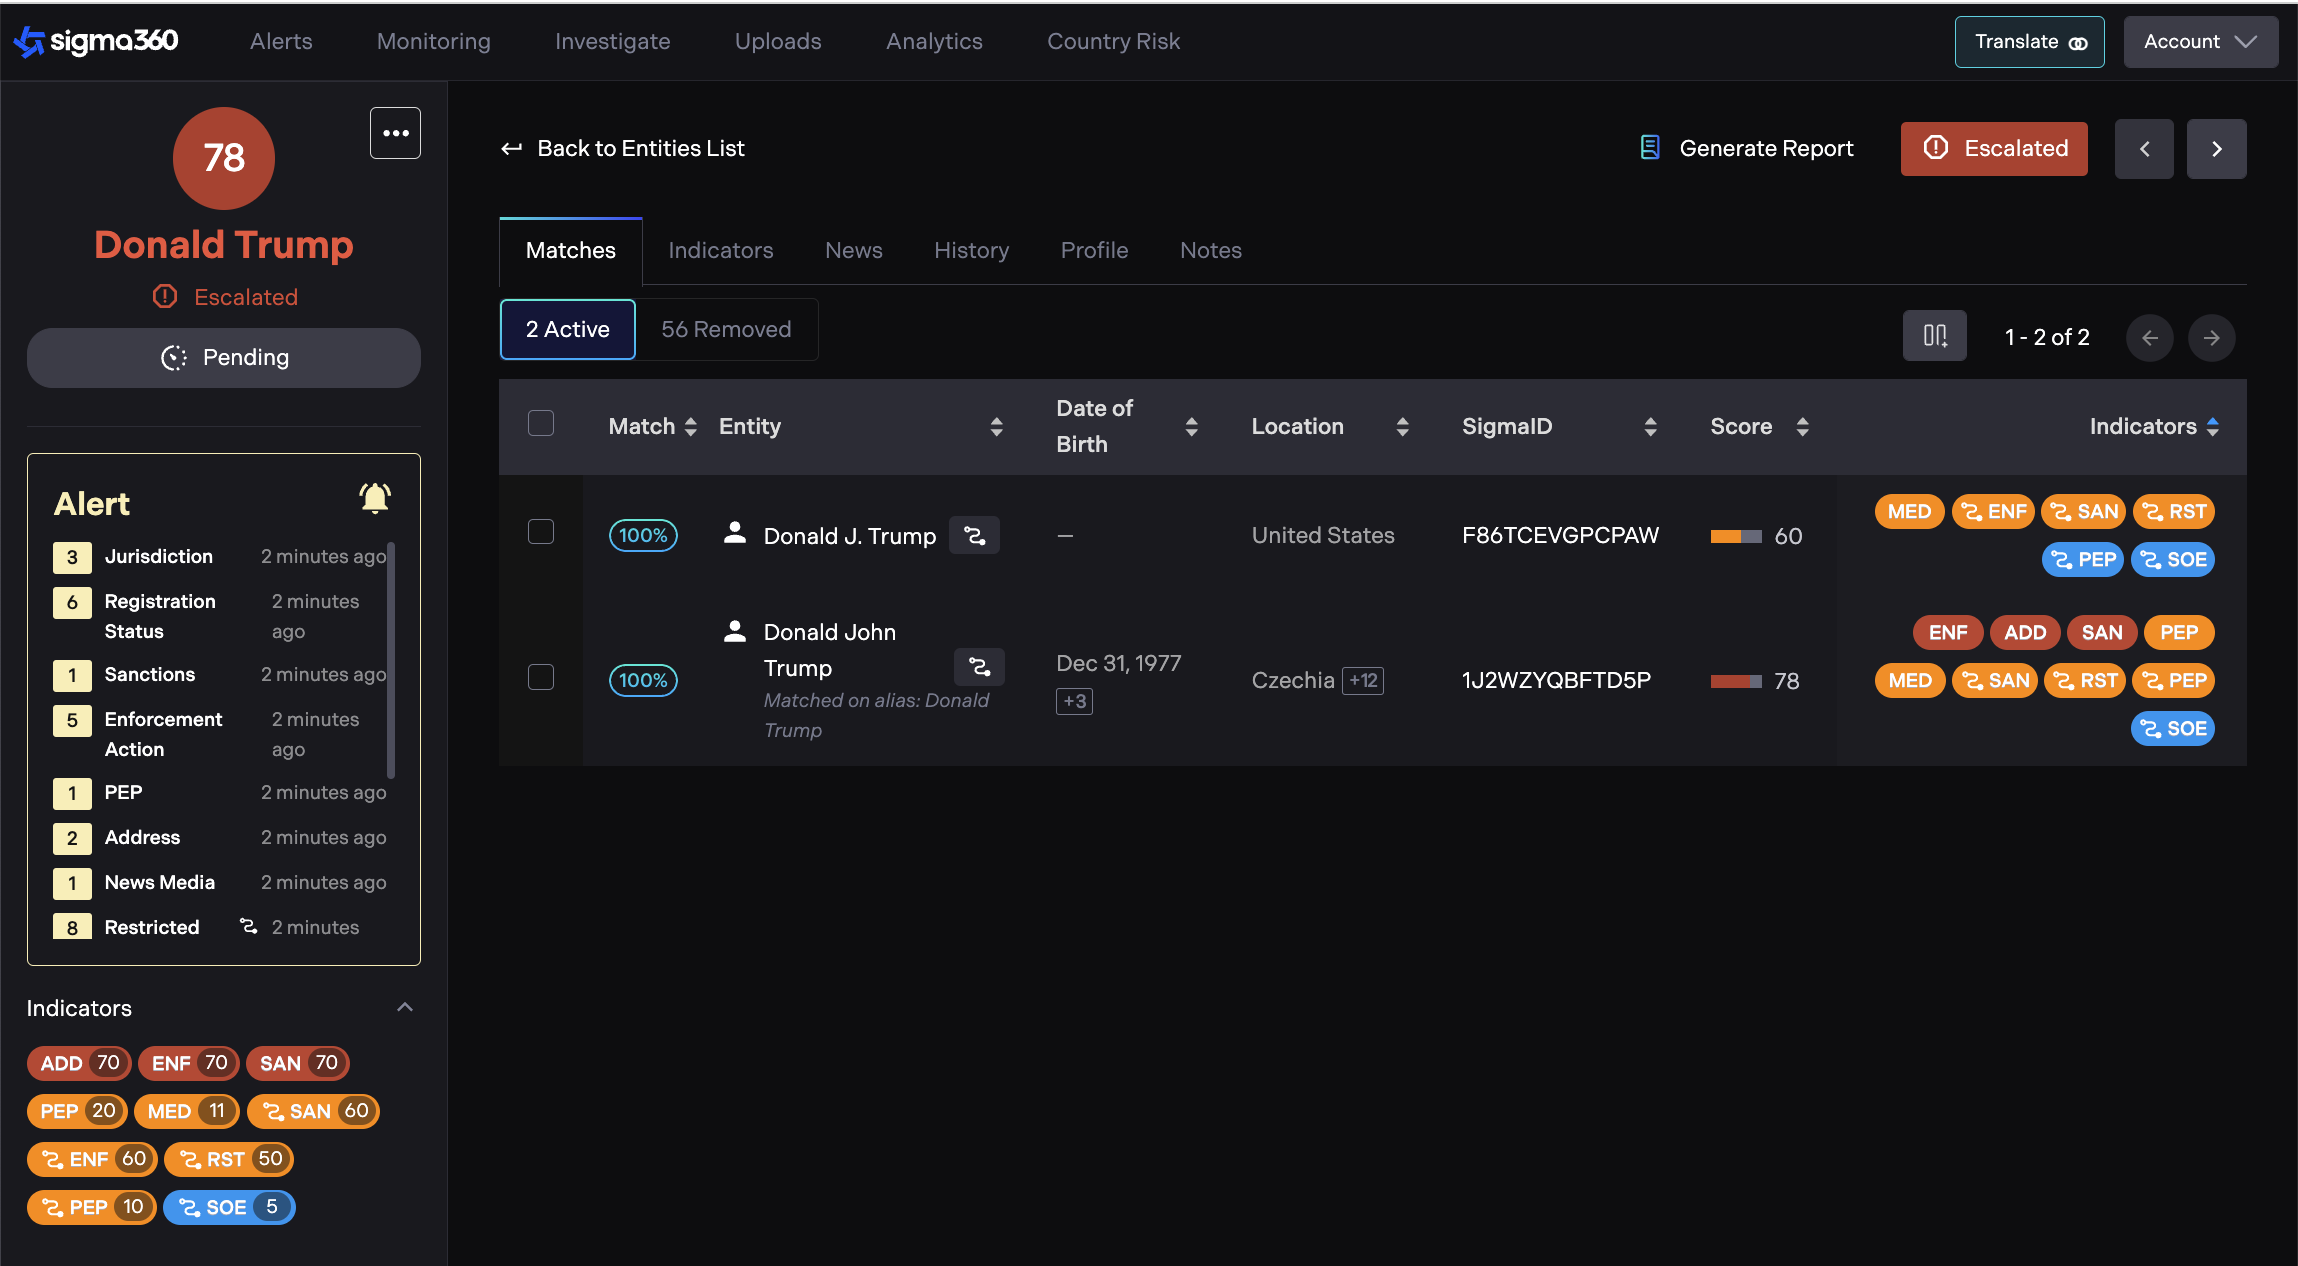Open the Account dropdown
Screen dimensions: 2298x1266
point(2200,42)
